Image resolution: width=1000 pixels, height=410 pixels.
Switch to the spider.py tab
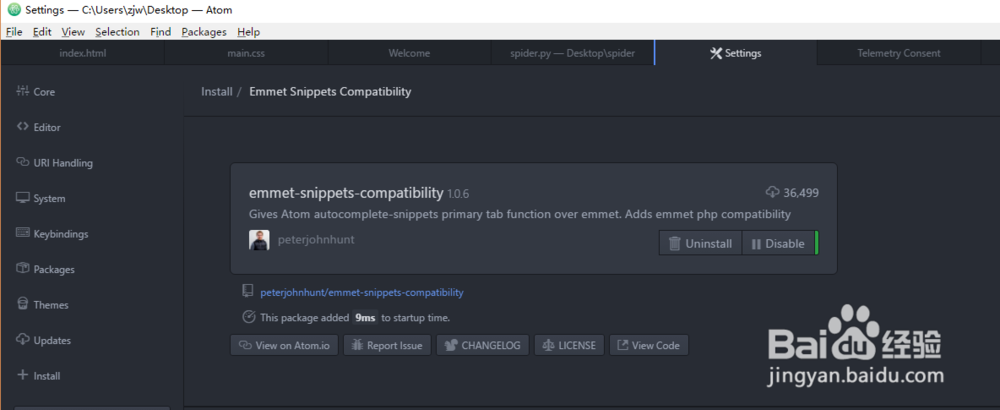click(573, 54)
